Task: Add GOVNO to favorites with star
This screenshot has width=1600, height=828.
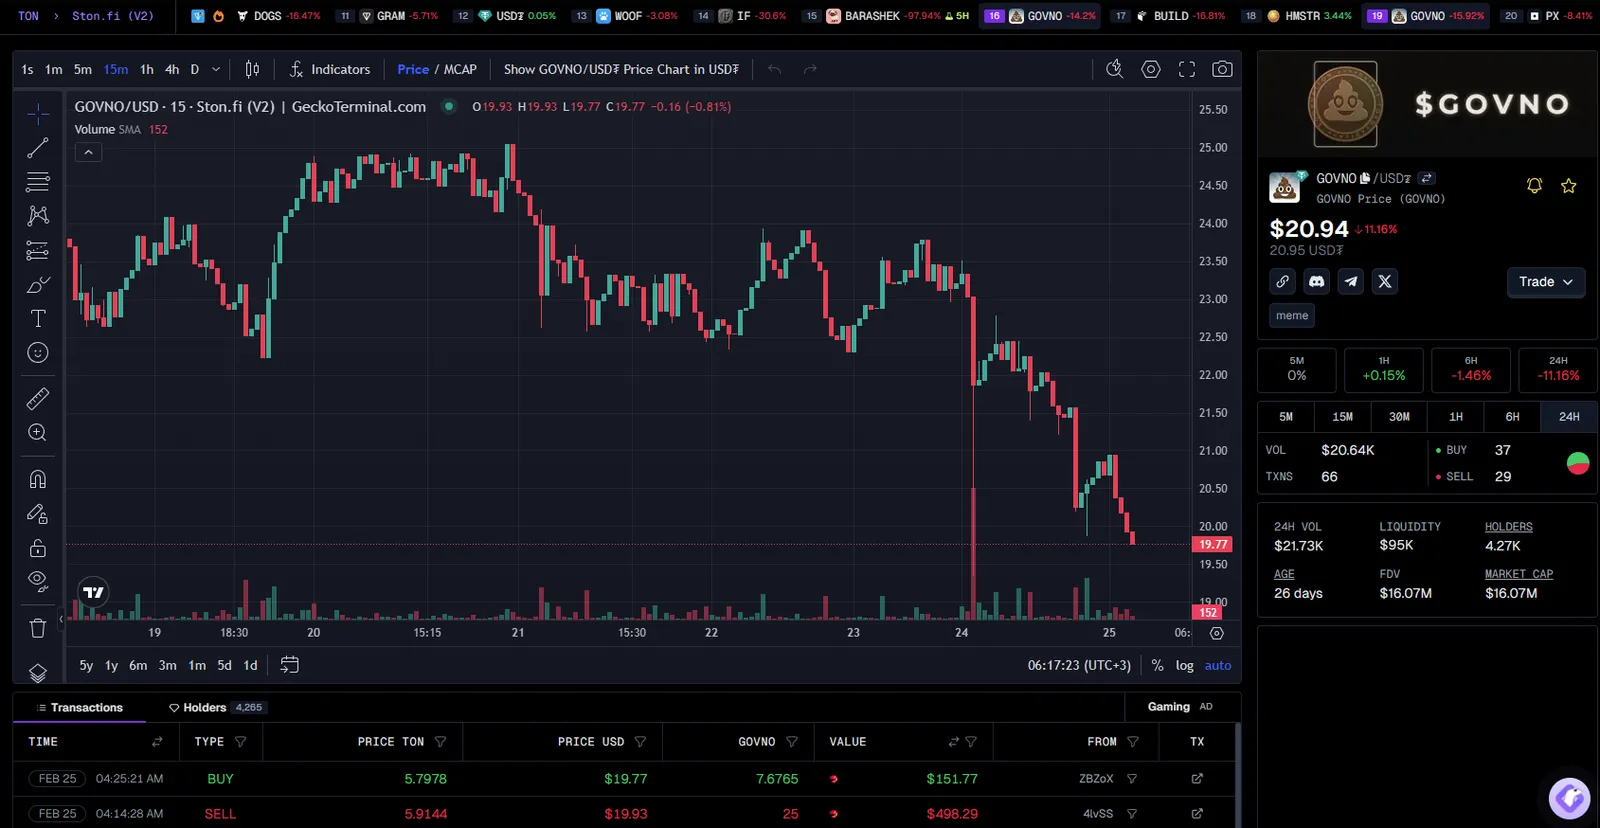Action: [1569, 186]
